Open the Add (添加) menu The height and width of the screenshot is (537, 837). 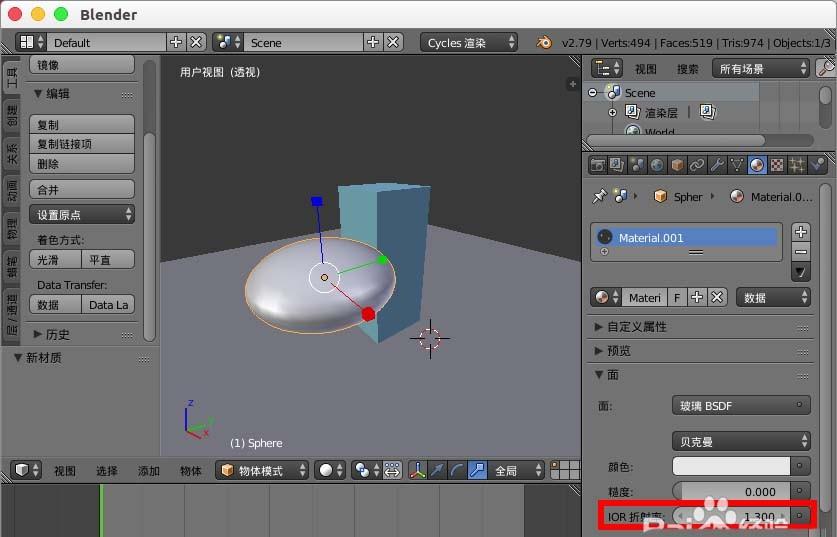[148, 471]
